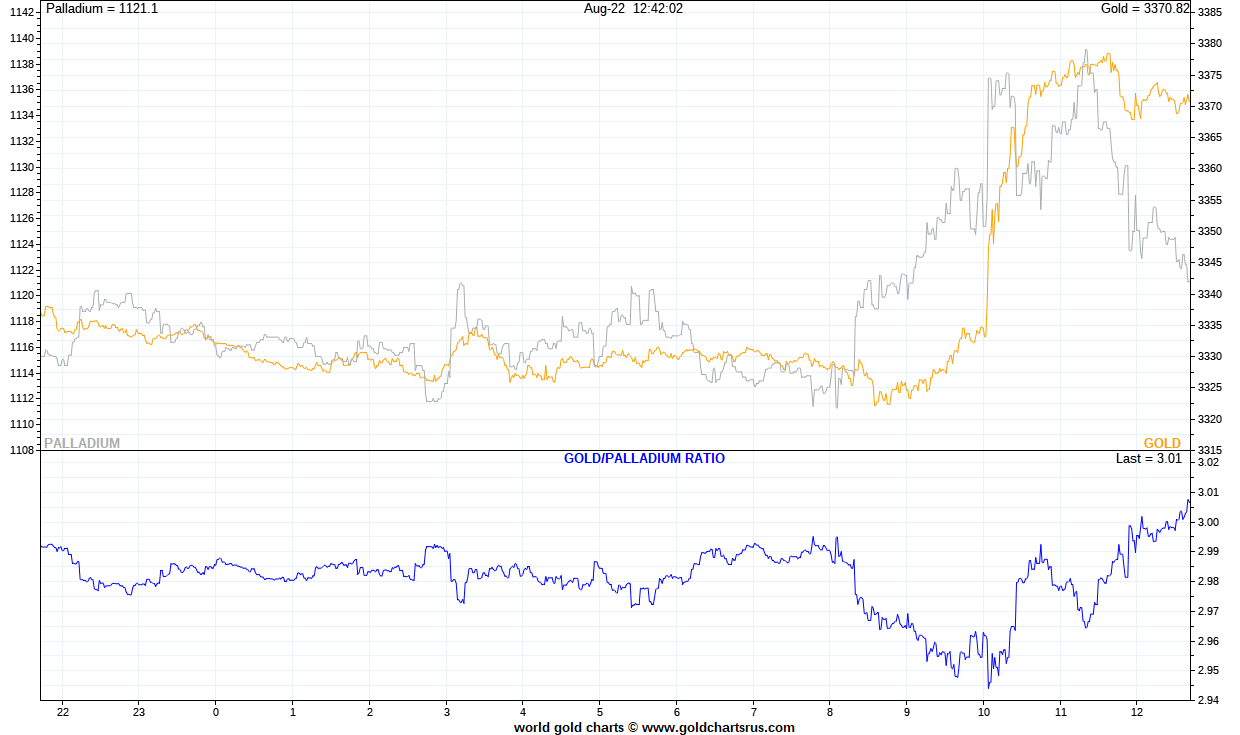
Task: Click the 1122 palladium axis label
Action: coord(22,270)
